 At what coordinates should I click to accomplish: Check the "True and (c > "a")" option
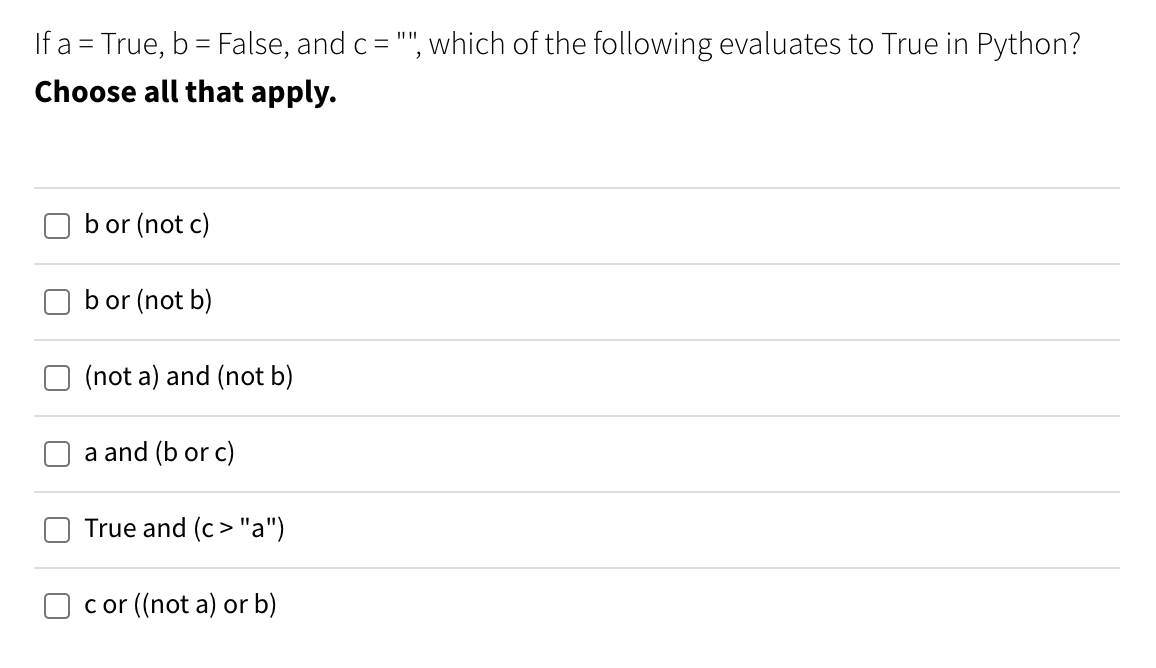57,529
